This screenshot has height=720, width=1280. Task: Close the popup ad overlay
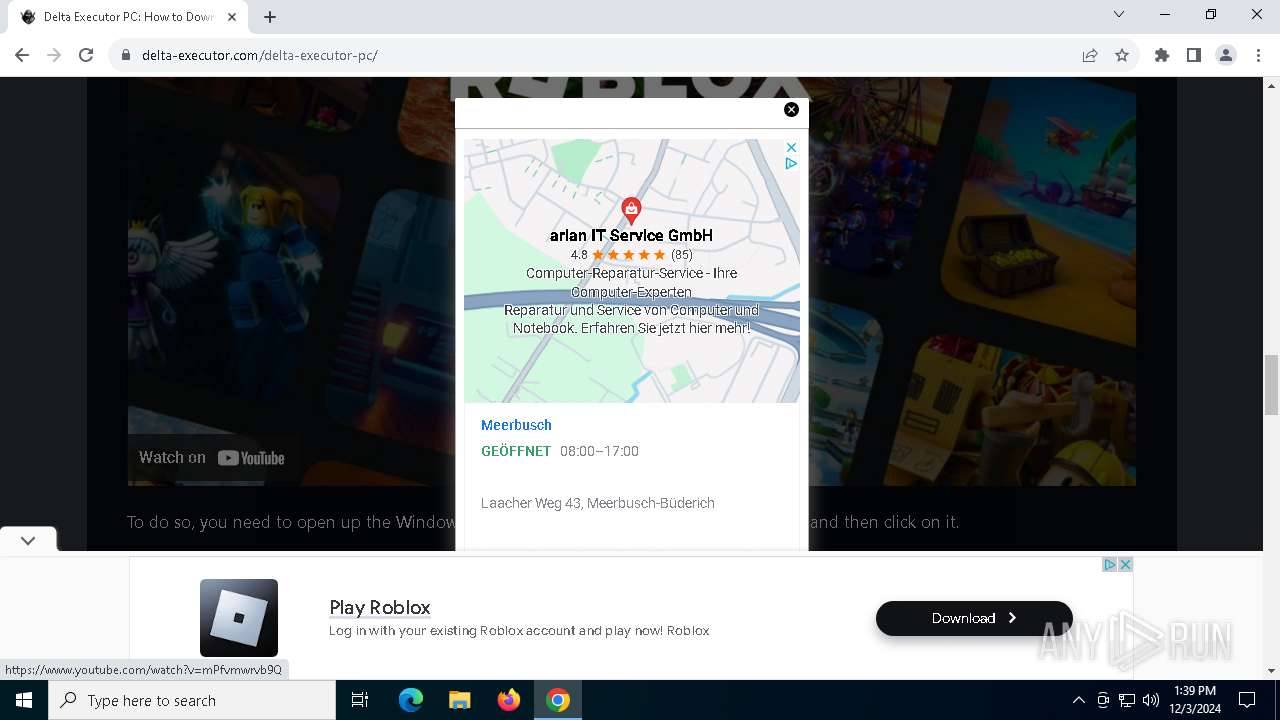(791, 110)
